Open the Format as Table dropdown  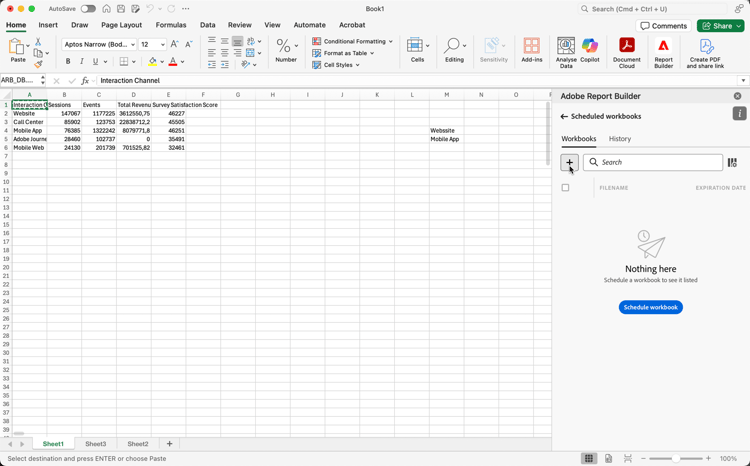pos(343,53)
